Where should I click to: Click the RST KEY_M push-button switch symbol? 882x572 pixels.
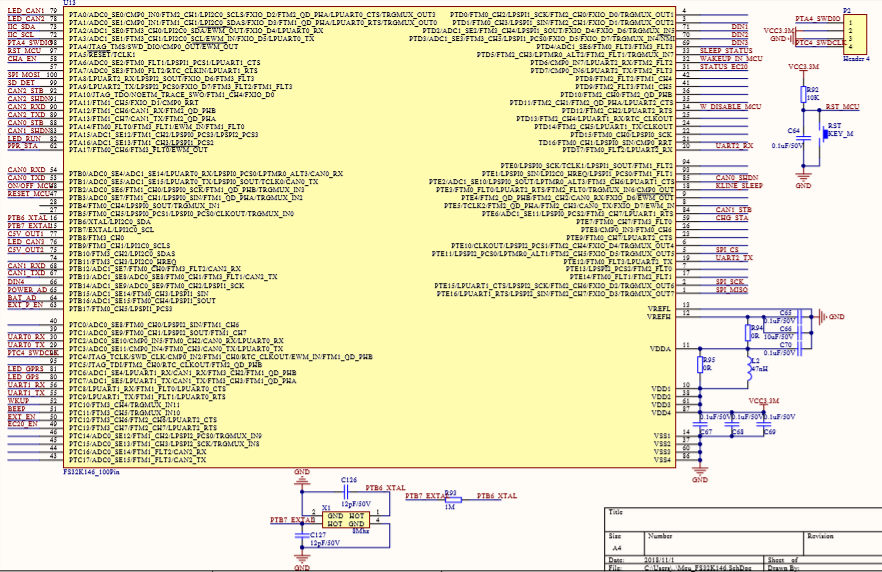tap(825, 134)
